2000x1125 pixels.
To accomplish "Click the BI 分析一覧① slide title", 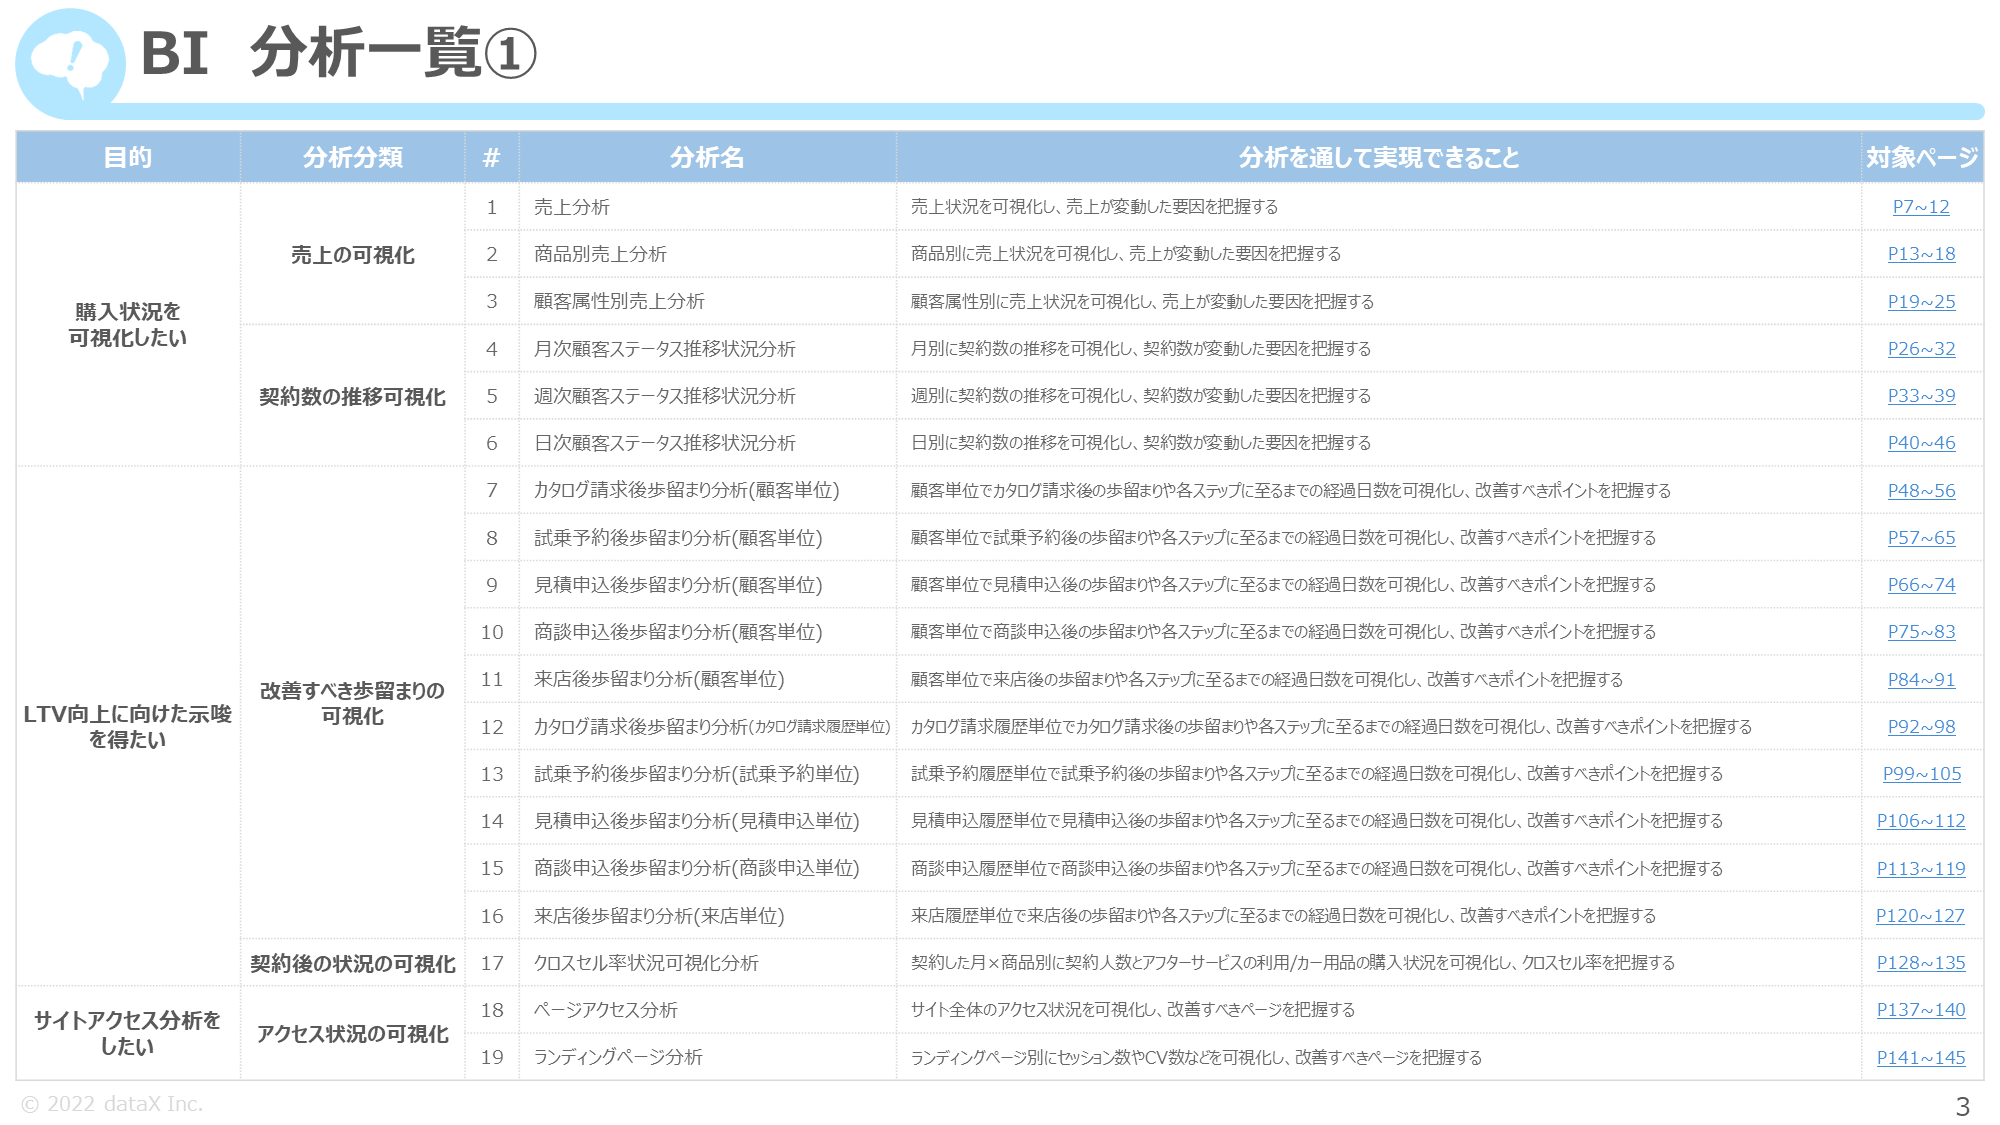I will click(339, 53).
